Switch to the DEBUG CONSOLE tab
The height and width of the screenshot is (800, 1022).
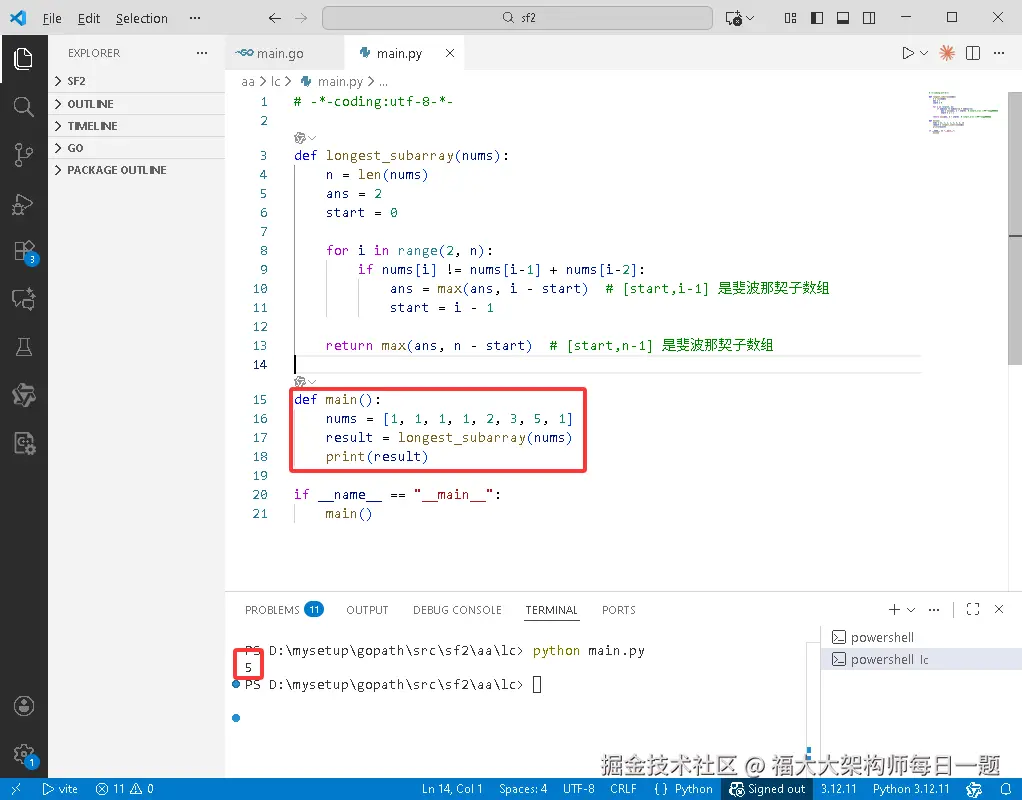point(457,610)
